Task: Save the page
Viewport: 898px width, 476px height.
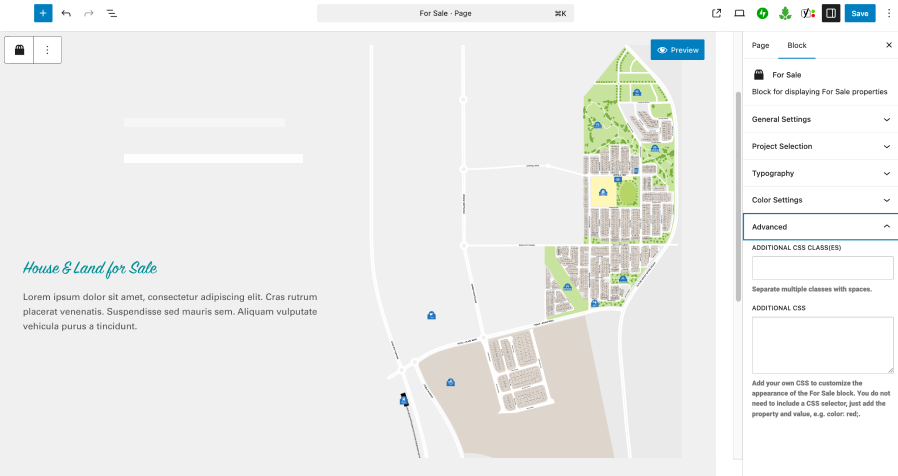Action: tap(860, 13)
